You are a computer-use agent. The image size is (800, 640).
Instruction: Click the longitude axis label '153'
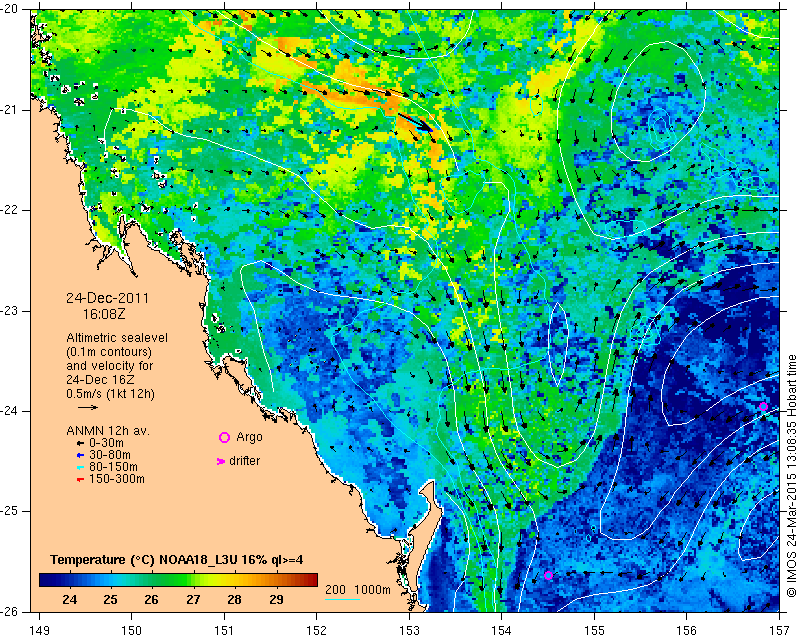(x=409, y=630)
